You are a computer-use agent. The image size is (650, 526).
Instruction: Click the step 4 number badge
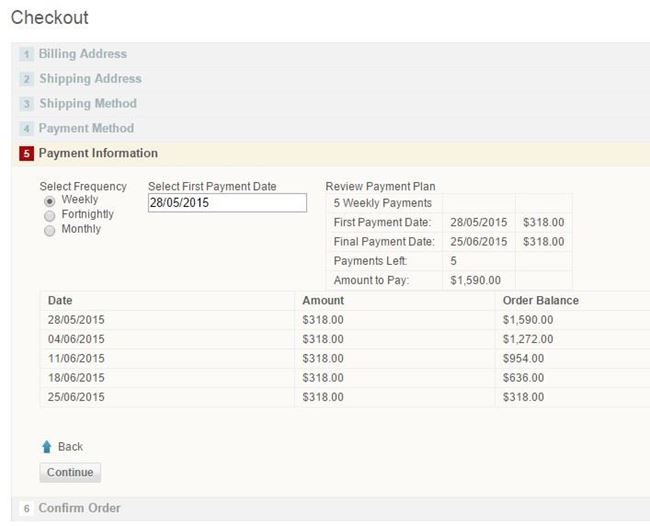(27, 129)
